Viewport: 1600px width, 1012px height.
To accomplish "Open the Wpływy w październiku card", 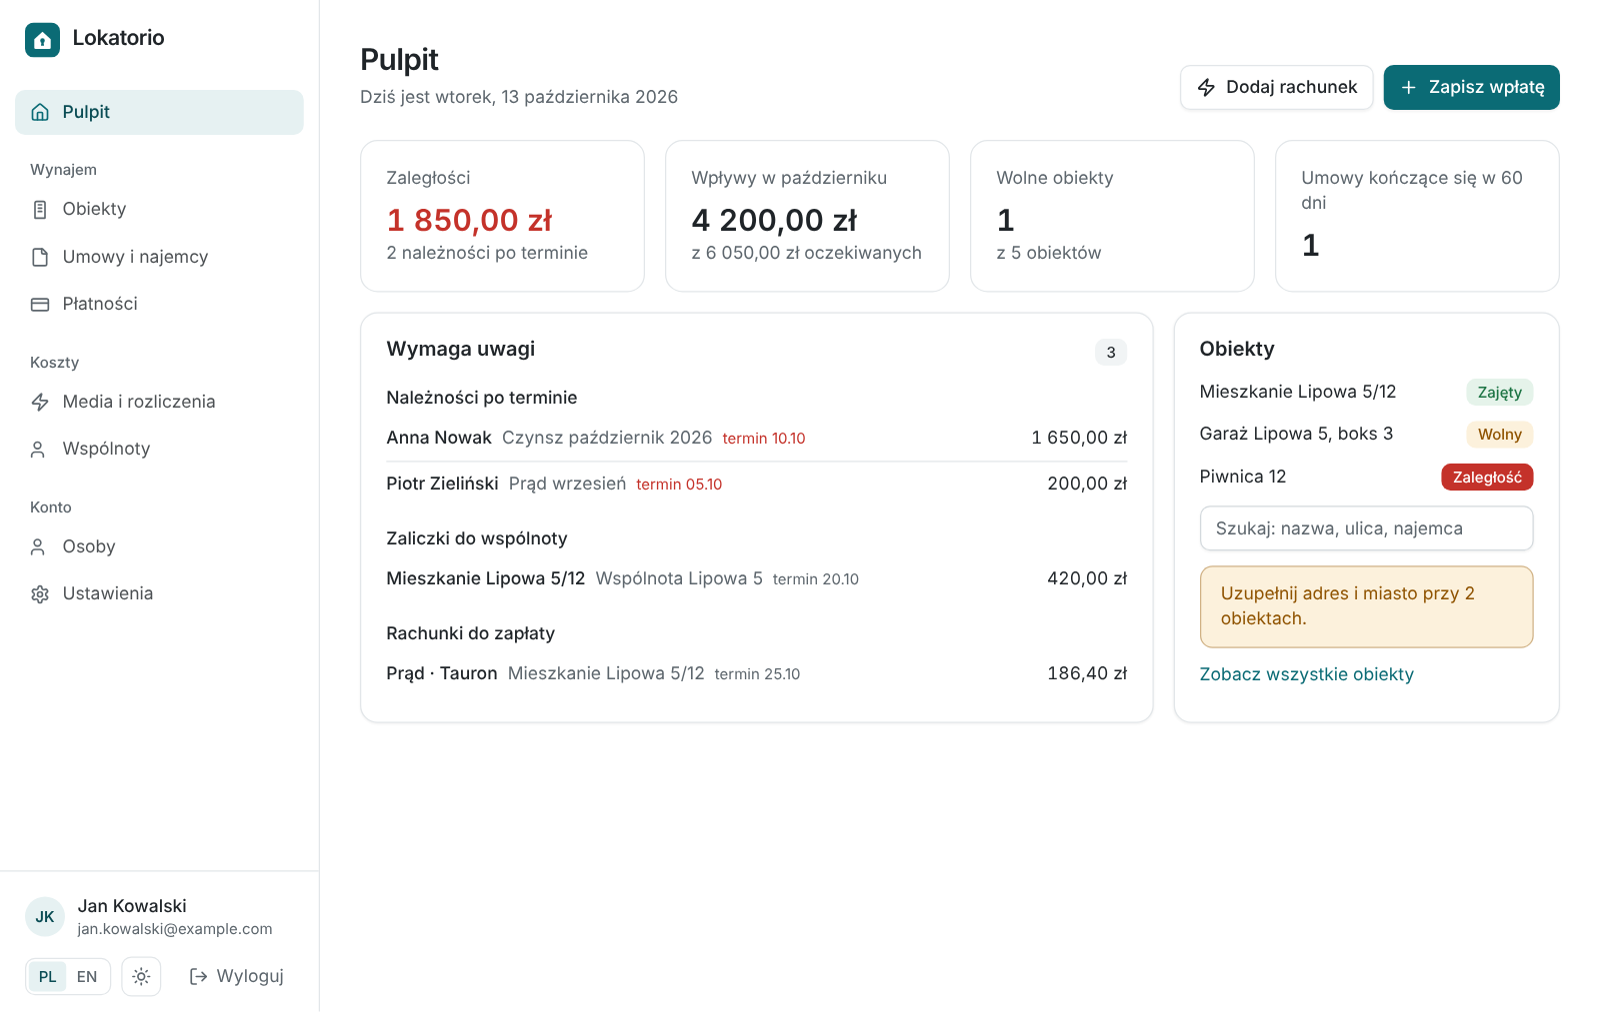I will pos(807,216).
